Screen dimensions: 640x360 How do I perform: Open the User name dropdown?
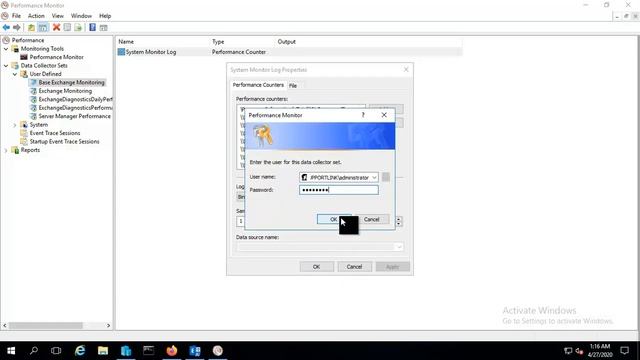374,178
